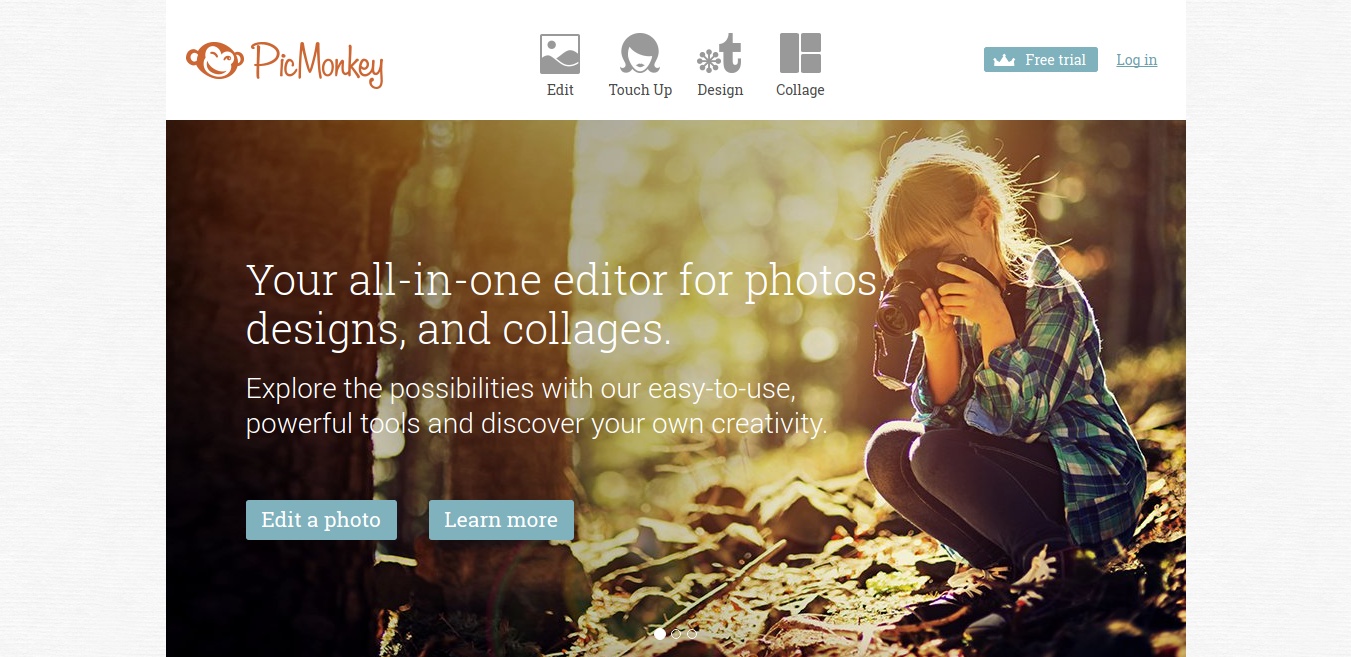The width and height of the screenshot is (1351, 657).
Task: Open the Edit landscape photo icon
Action: click(560, 54)
